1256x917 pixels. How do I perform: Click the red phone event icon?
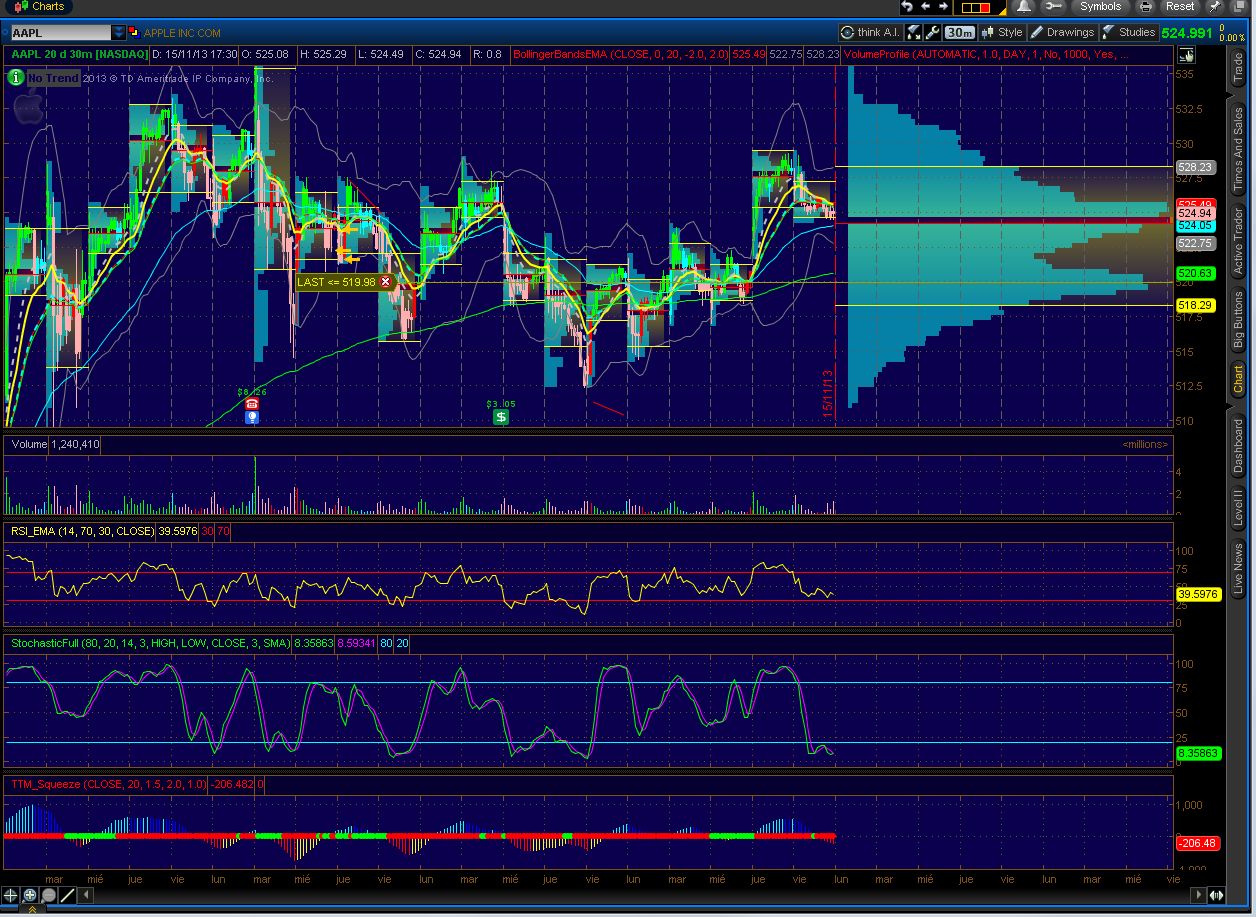(x=252, y=404)
